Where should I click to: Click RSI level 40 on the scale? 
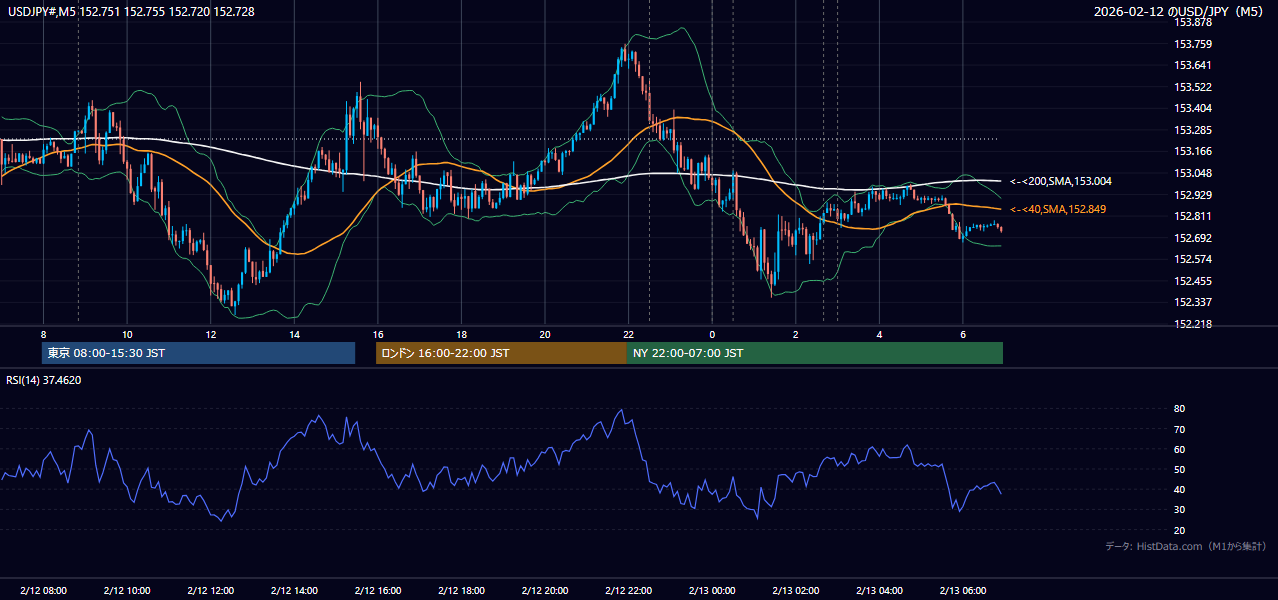[1179, 489]
